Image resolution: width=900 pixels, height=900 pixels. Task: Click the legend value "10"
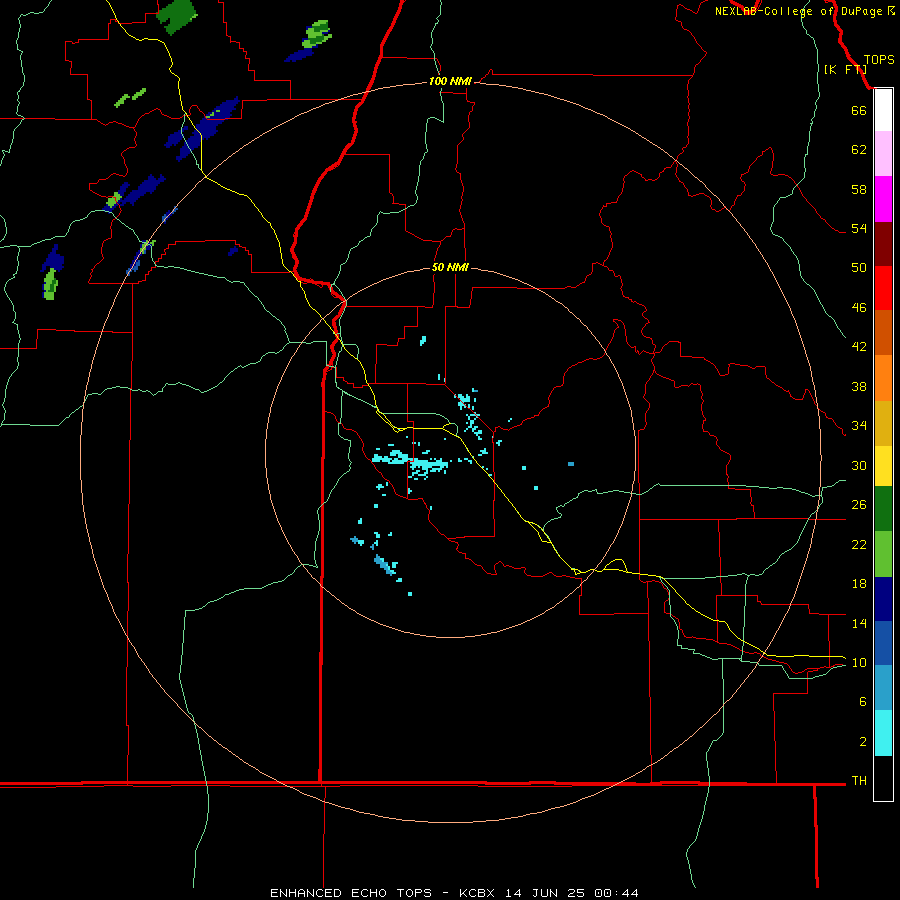pos(859,662)
